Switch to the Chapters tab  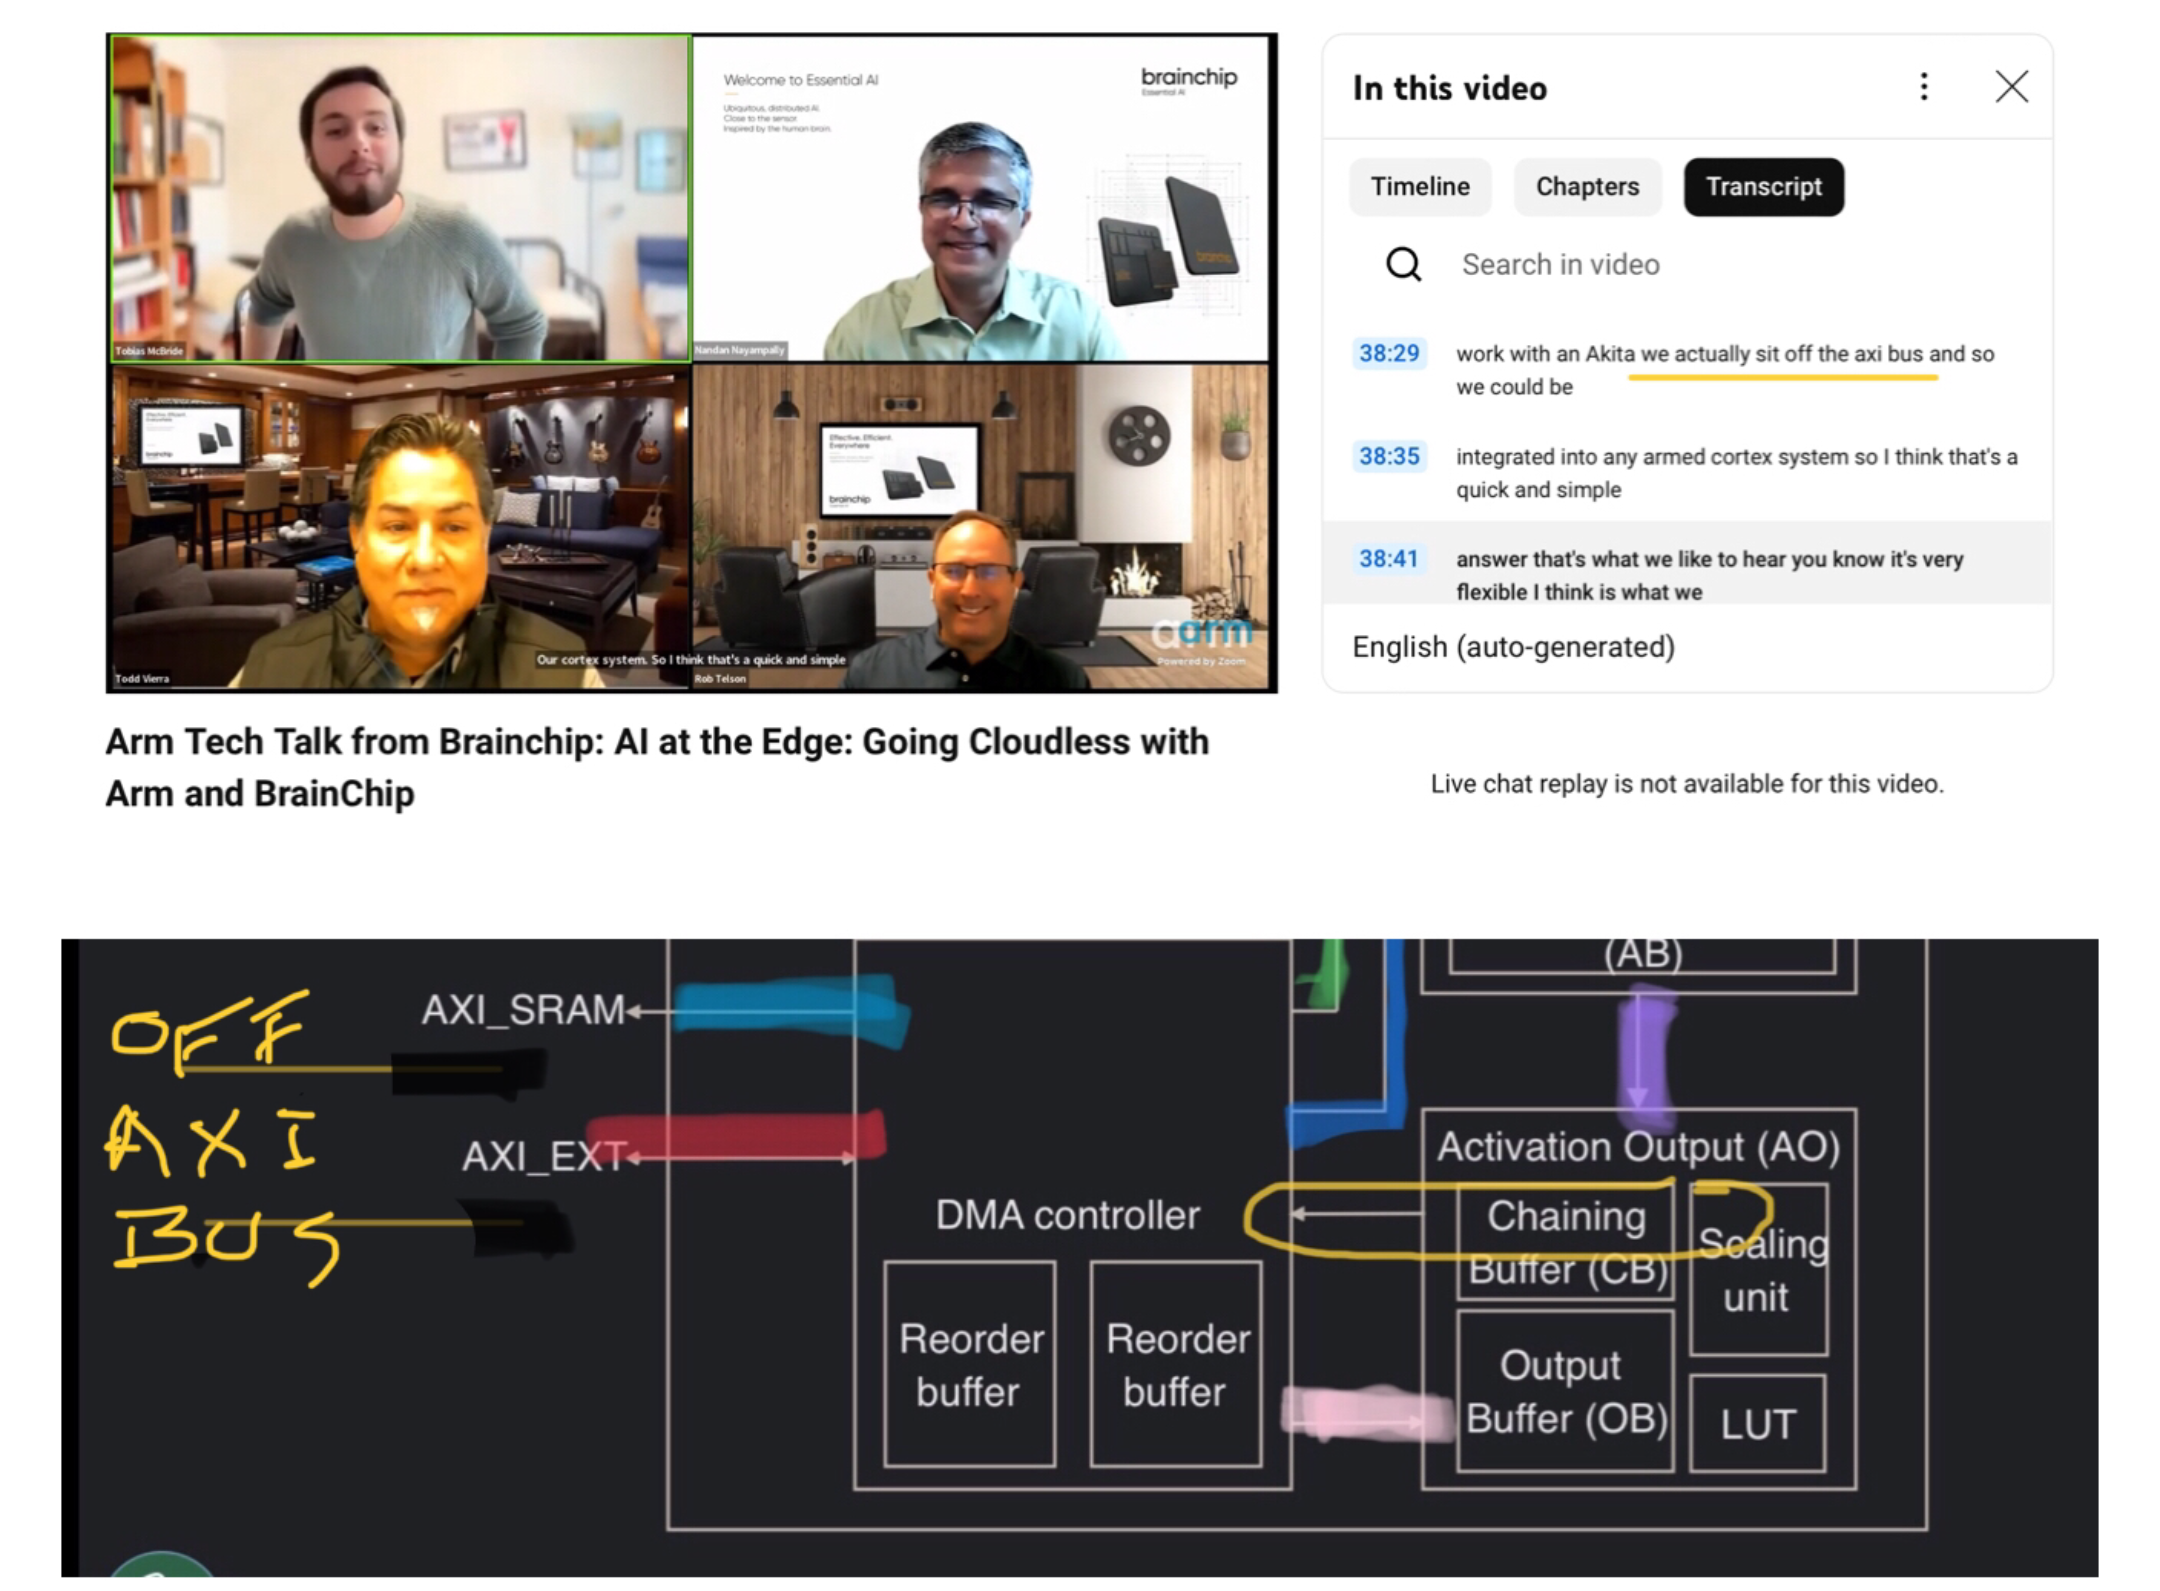[1587, 187]
